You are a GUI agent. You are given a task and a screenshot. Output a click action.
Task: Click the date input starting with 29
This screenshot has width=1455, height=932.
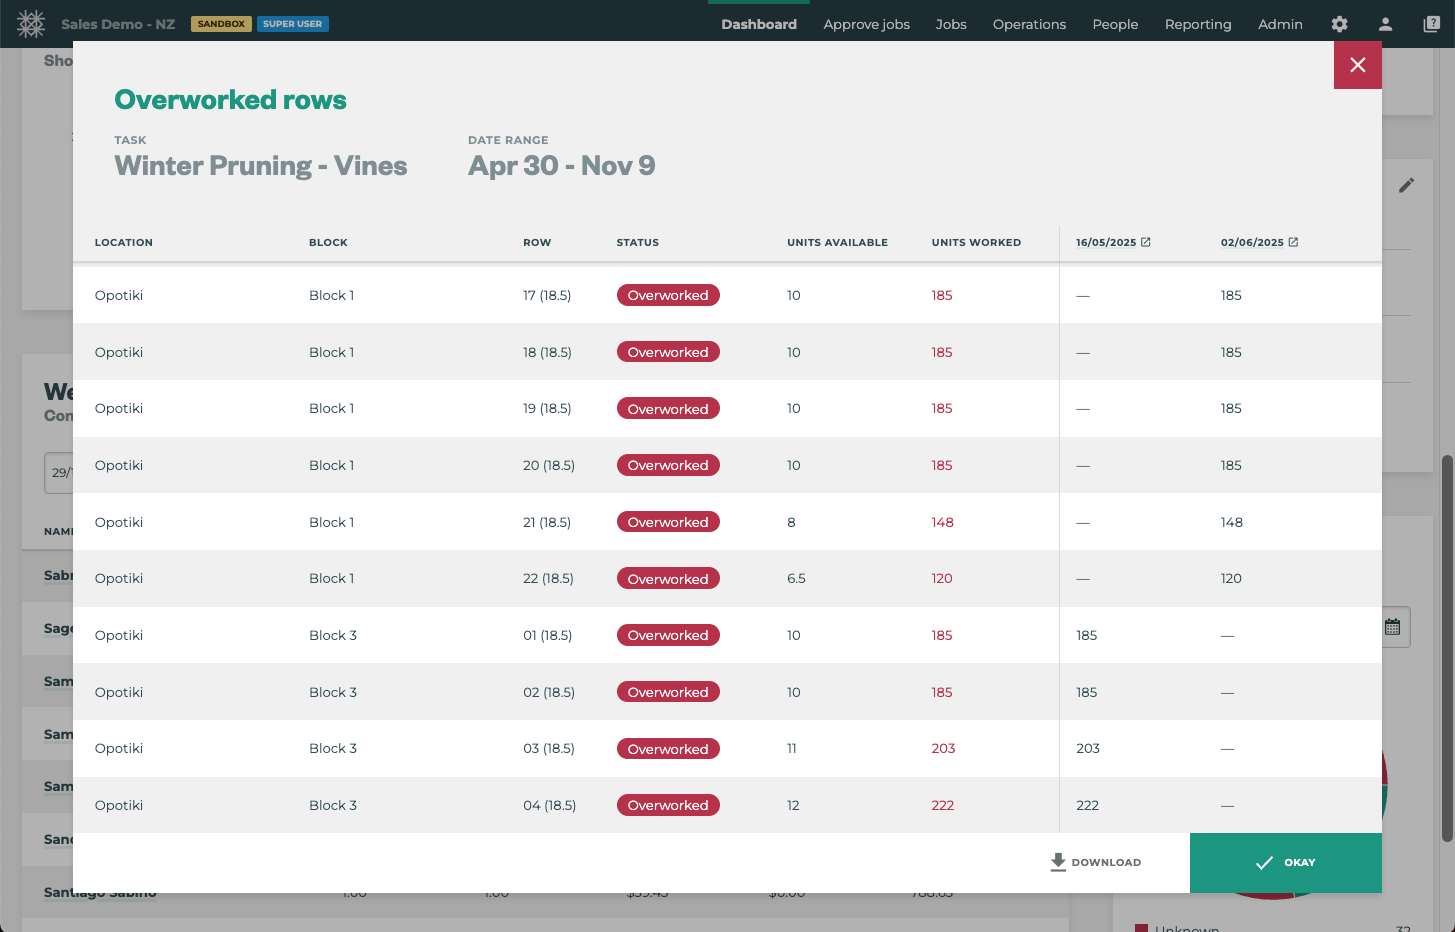pyautogui.click(x=60, y=472)
